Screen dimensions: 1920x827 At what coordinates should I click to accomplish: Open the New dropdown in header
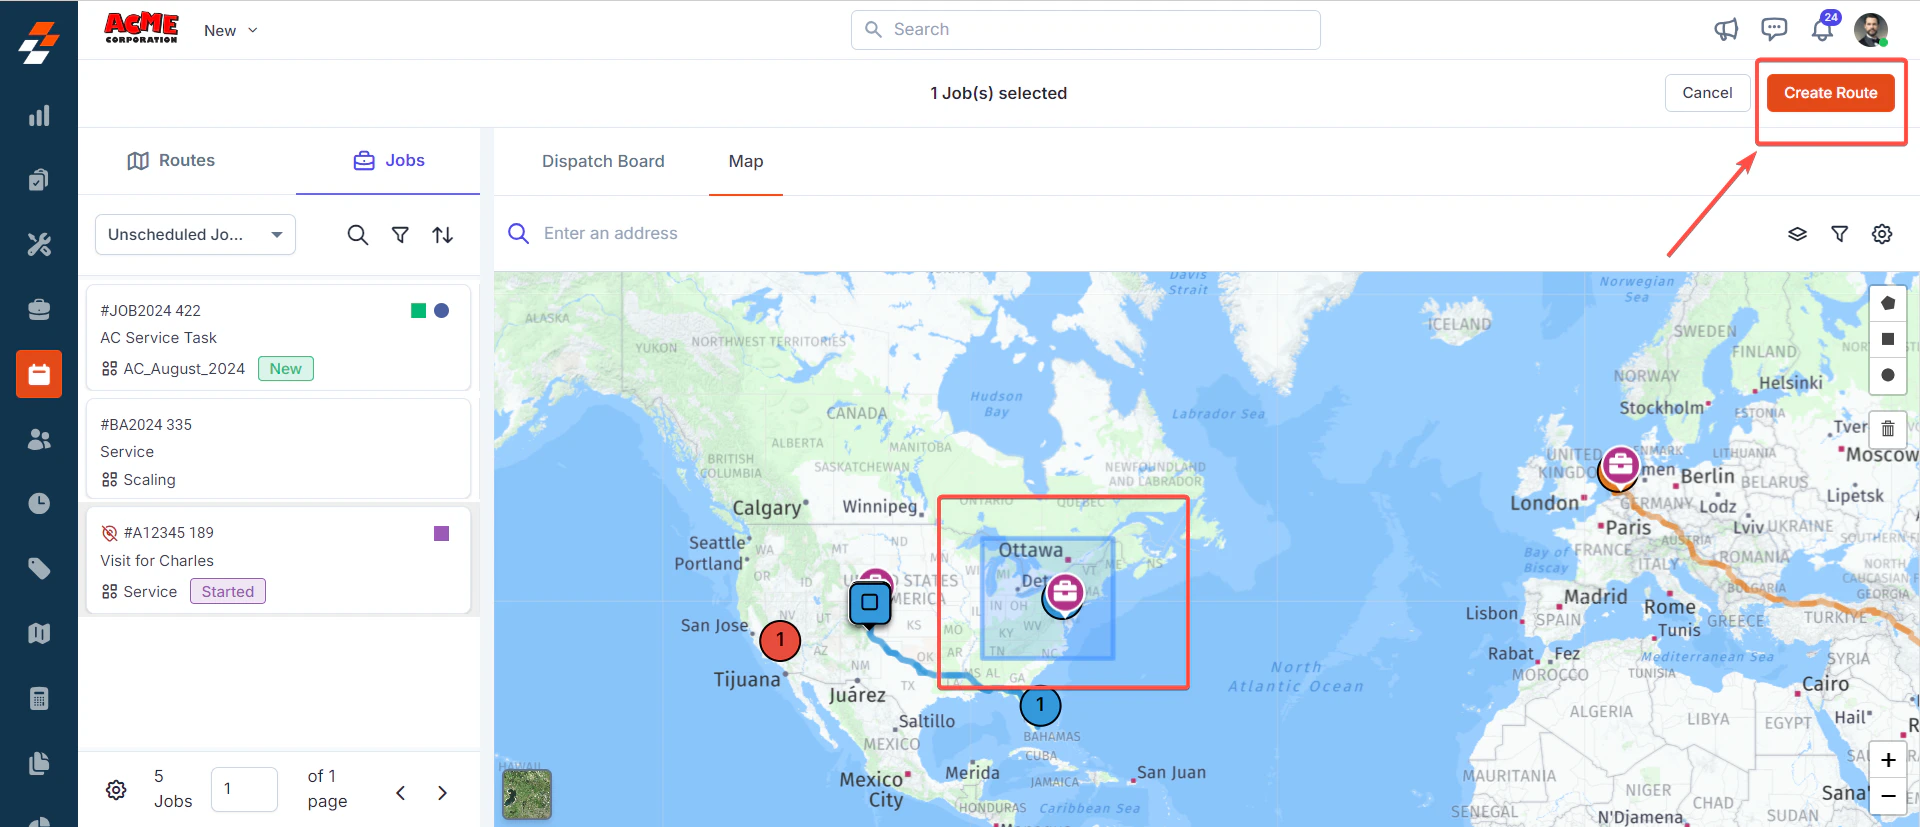(x=231, y=31)
